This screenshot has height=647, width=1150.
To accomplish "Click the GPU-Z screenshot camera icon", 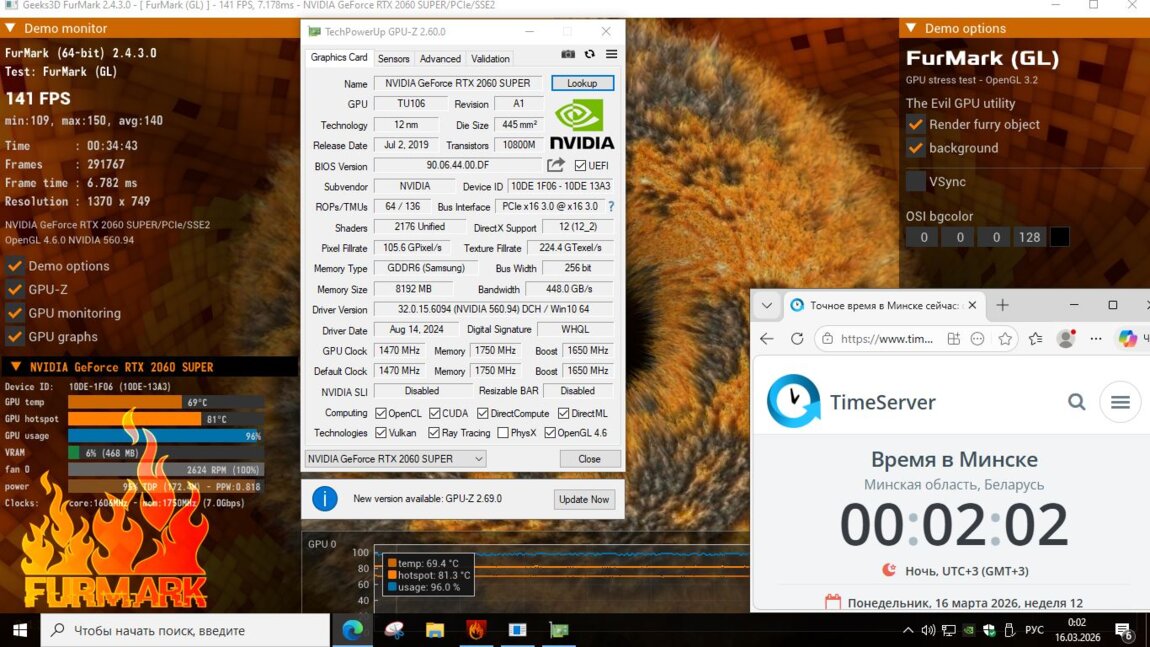I will pos(568,55).
